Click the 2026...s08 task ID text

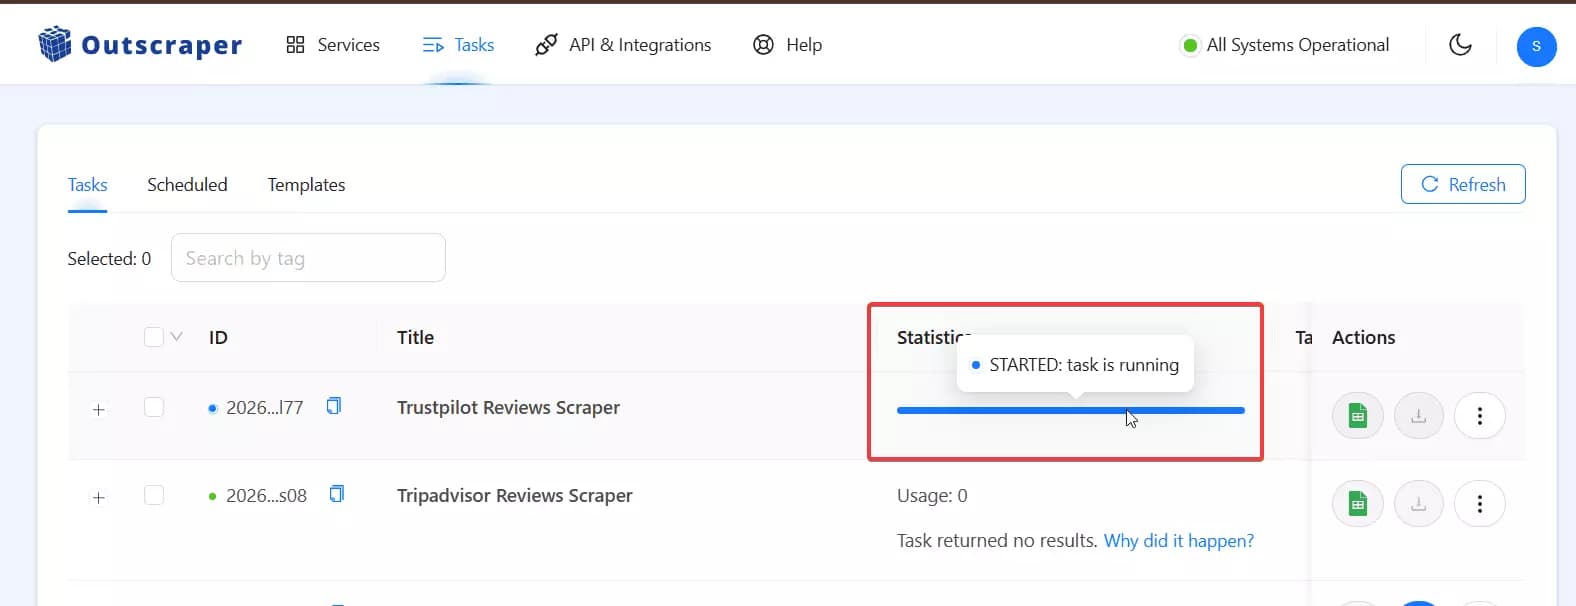[x=266, y=495]
